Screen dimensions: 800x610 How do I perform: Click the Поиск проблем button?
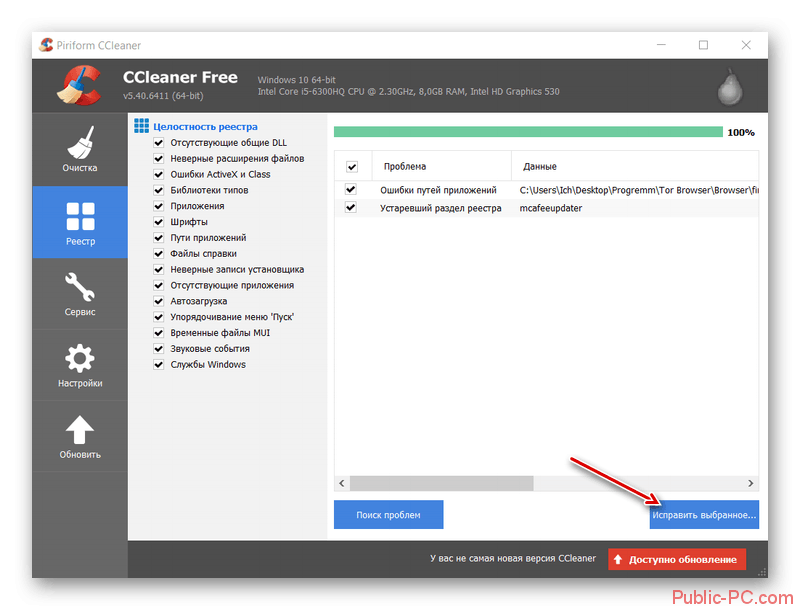(x=388, y=515)
